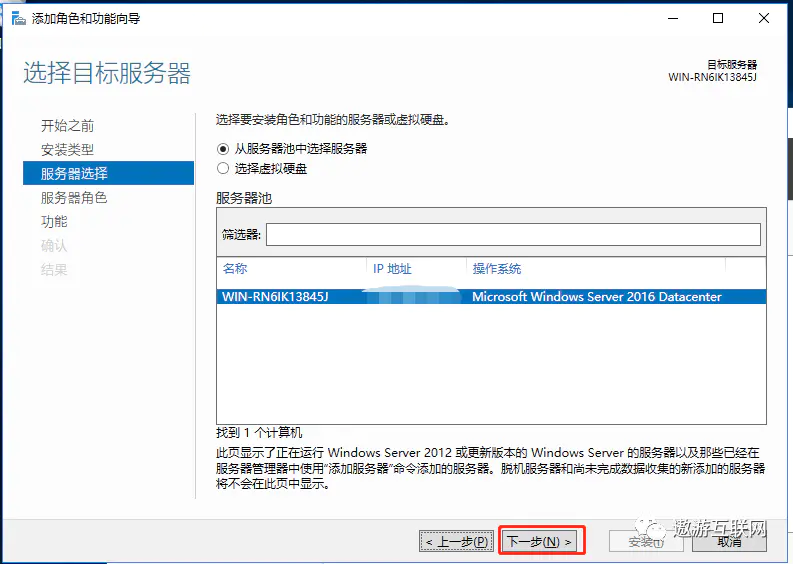
Task: Maximize the wizard window
Action: click(x=718, y=18)
